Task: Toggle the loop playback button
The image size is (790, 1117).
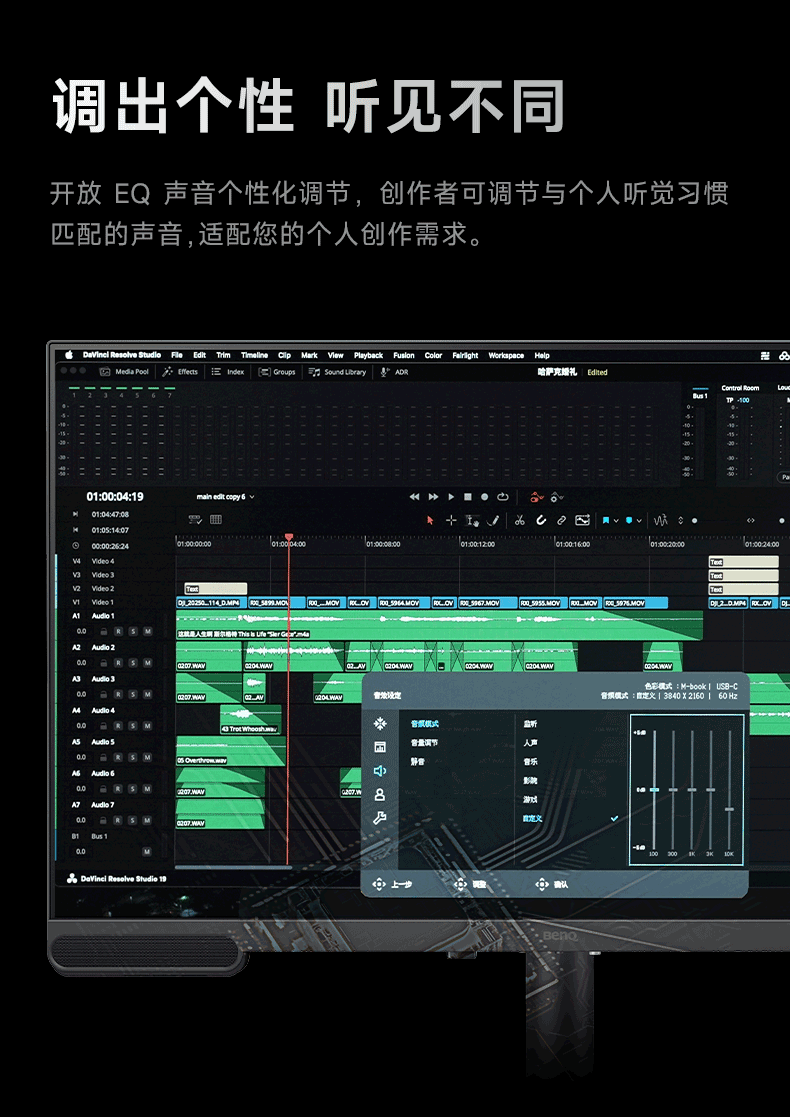Action: (x=503, y=497)
